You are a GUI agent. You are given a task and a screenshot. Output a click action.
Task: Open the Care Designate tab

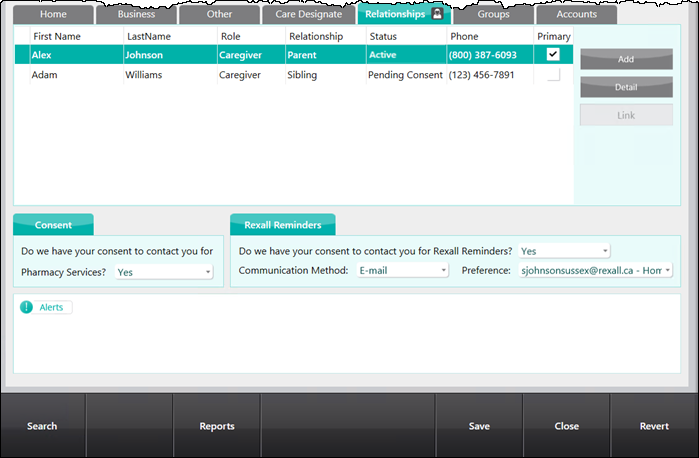point(307,15)
